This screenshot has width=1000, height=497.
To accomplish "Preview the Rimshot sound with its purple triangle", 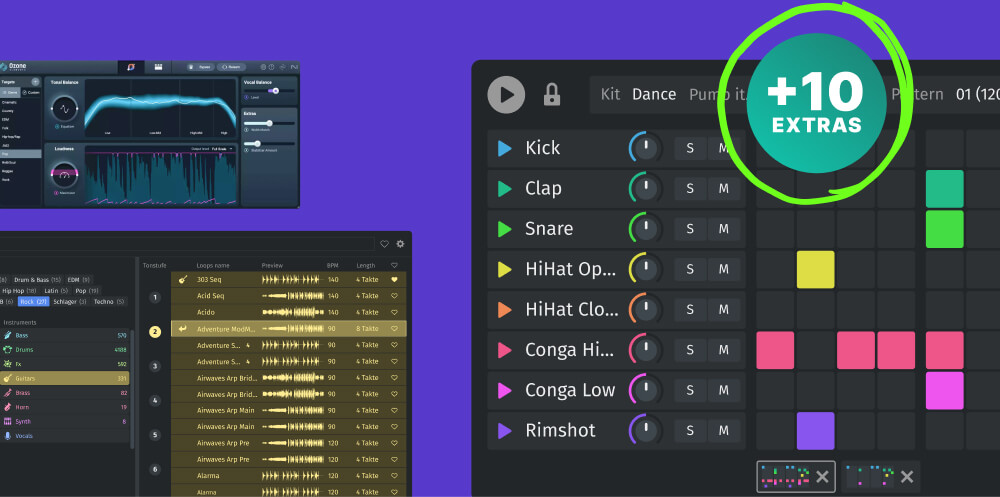I will 504,431.
